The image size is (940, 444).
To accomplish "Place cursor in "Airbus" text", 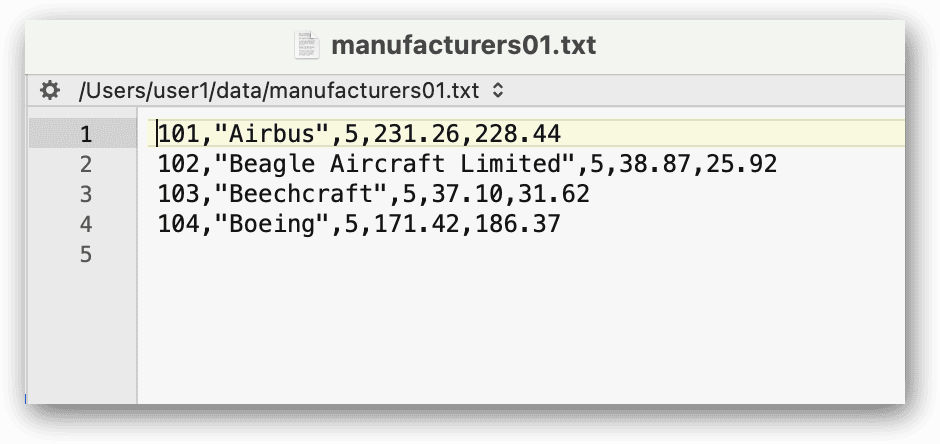I will 273,134.
